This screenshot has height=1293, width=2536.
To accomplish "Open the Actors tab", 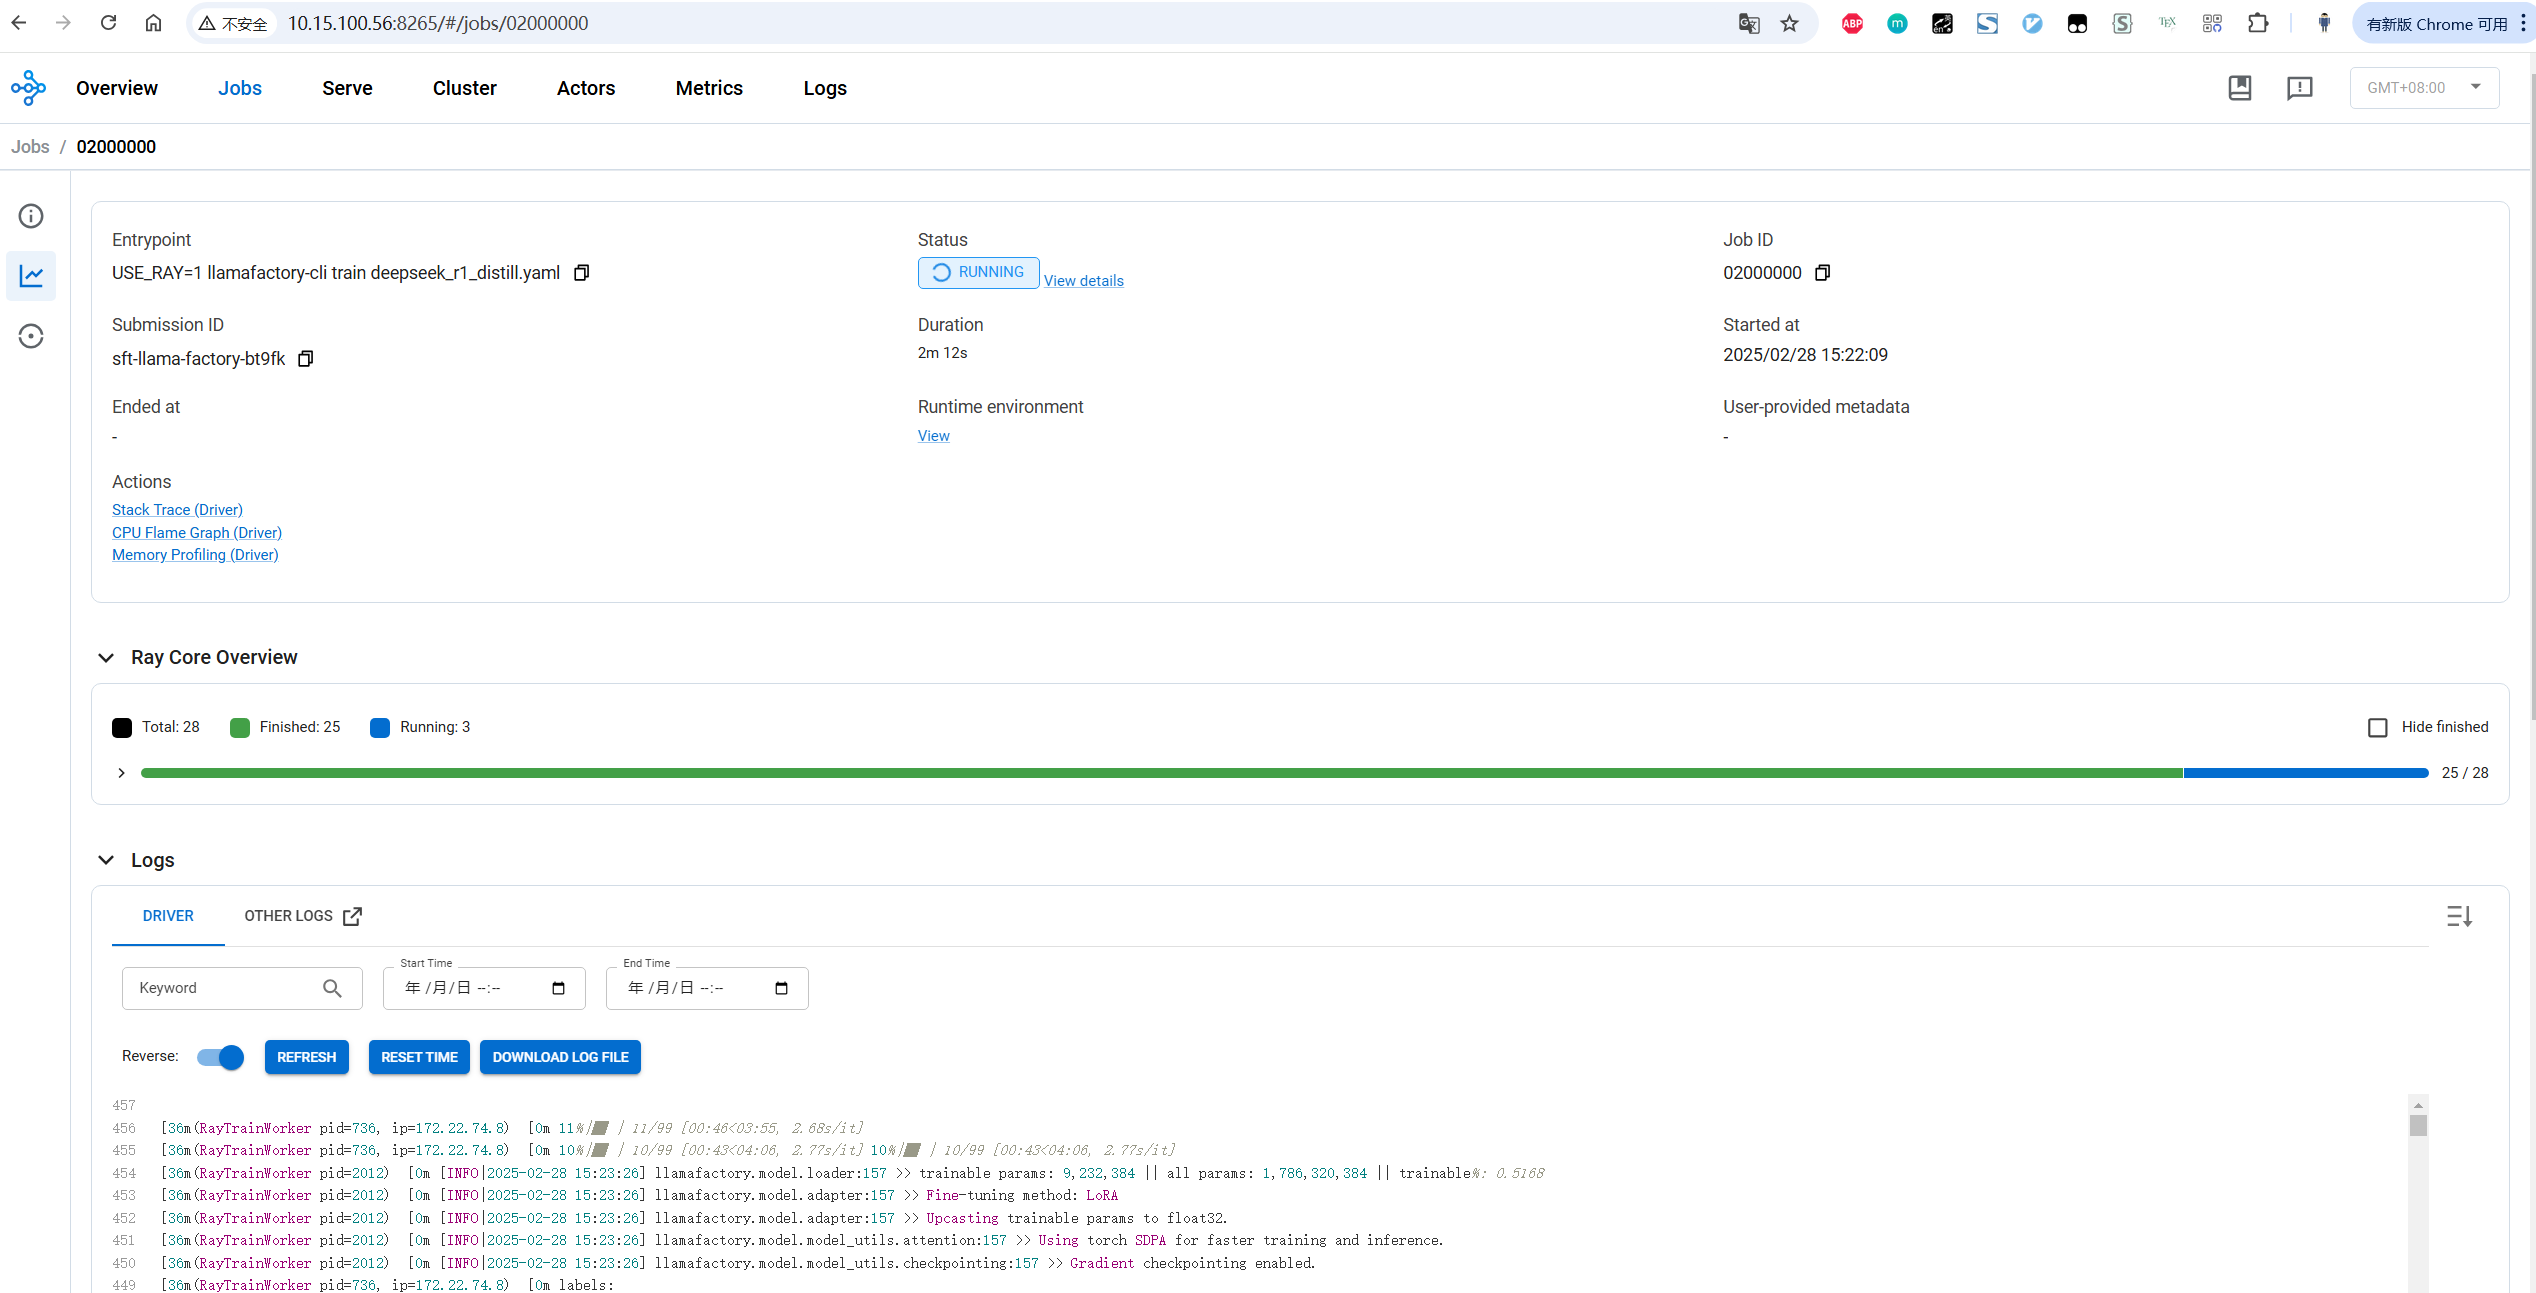I will coord(586,88).
